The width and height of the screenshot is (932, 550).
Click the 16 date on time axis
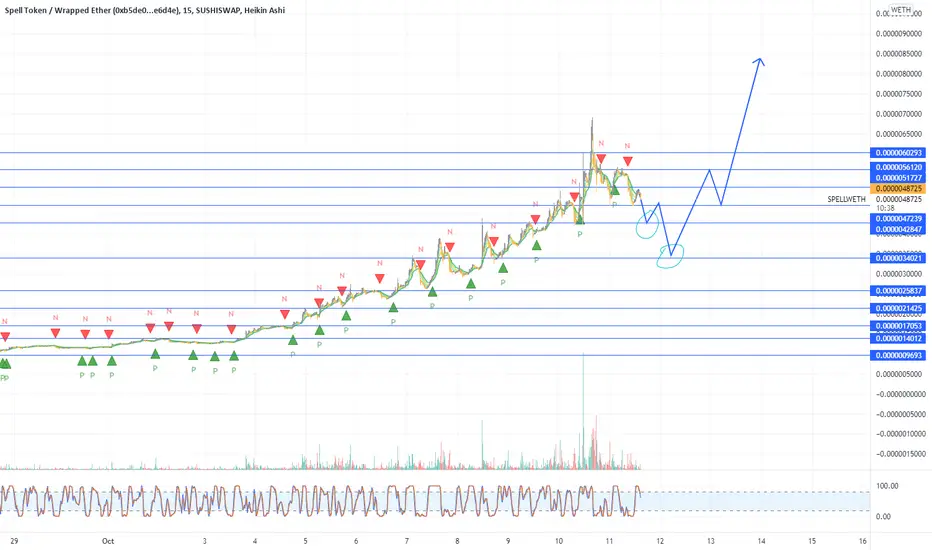coord(862,541)
